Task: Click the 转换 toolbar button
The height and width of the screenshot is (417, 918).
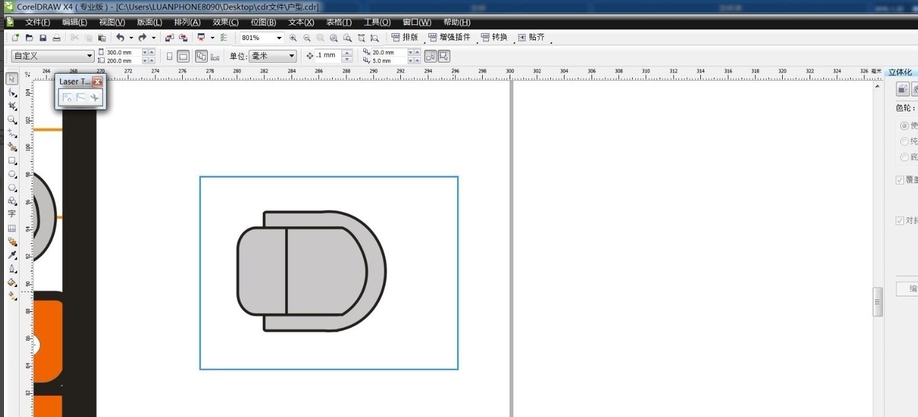Action: click(494, 38)
